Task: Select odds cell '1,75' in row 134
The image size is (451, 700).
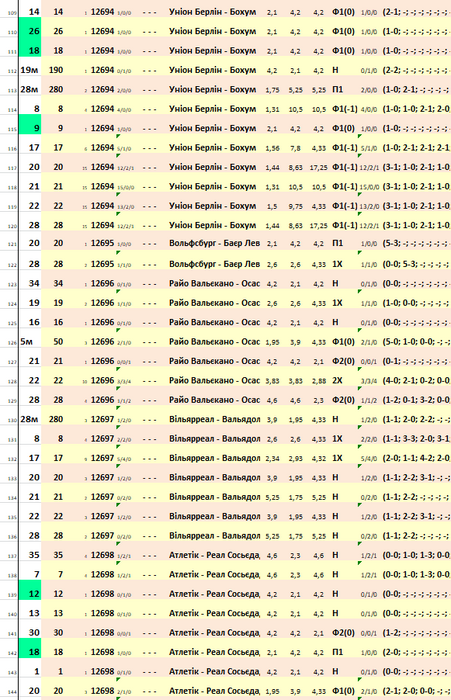Action: [295, 498]
